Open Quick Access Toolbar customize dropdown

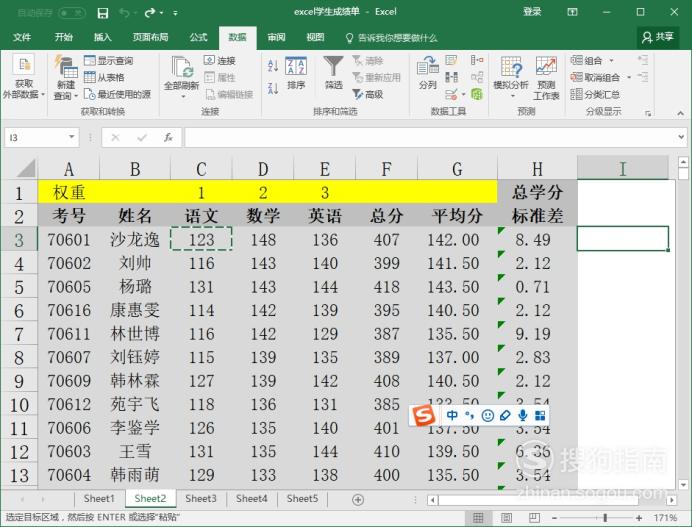[x=175, y=13]
